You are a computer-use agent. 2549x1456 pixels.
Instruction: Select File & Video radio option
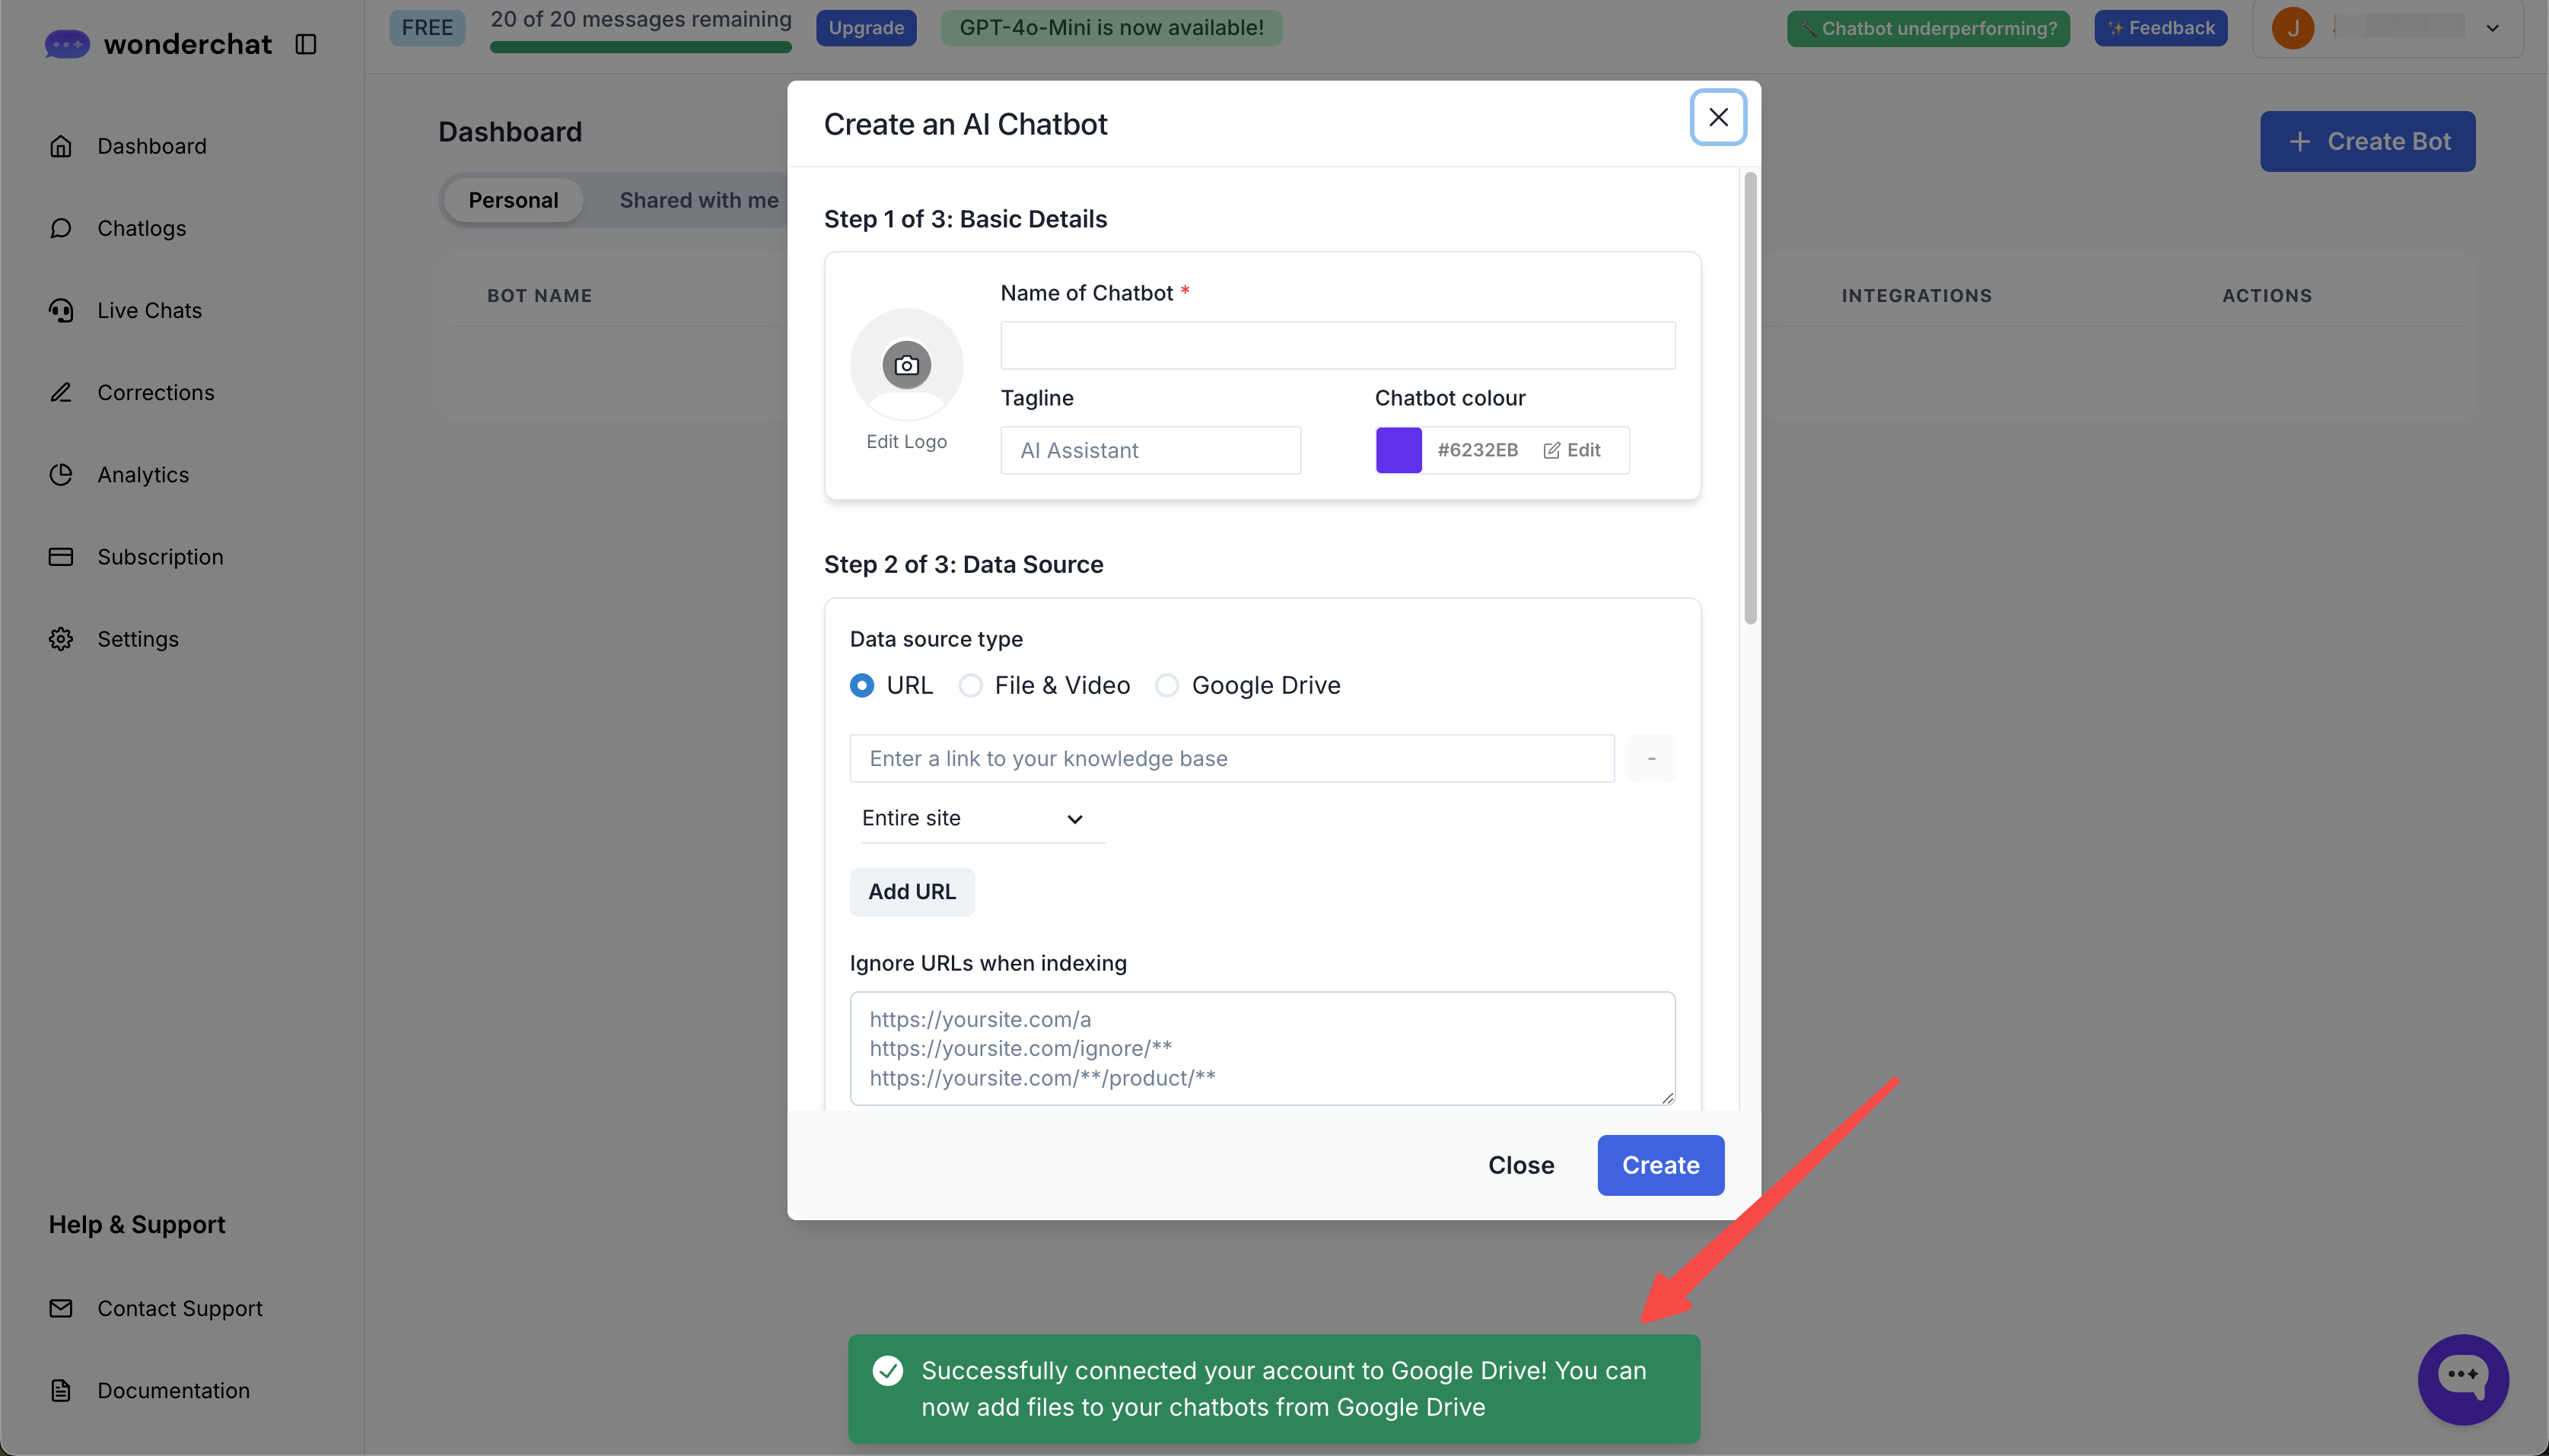pos(970,685)
